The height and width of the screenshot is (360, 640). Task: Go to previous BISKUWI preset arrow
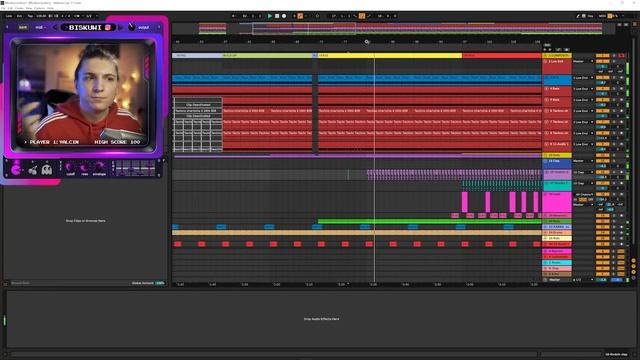(56, 27)
